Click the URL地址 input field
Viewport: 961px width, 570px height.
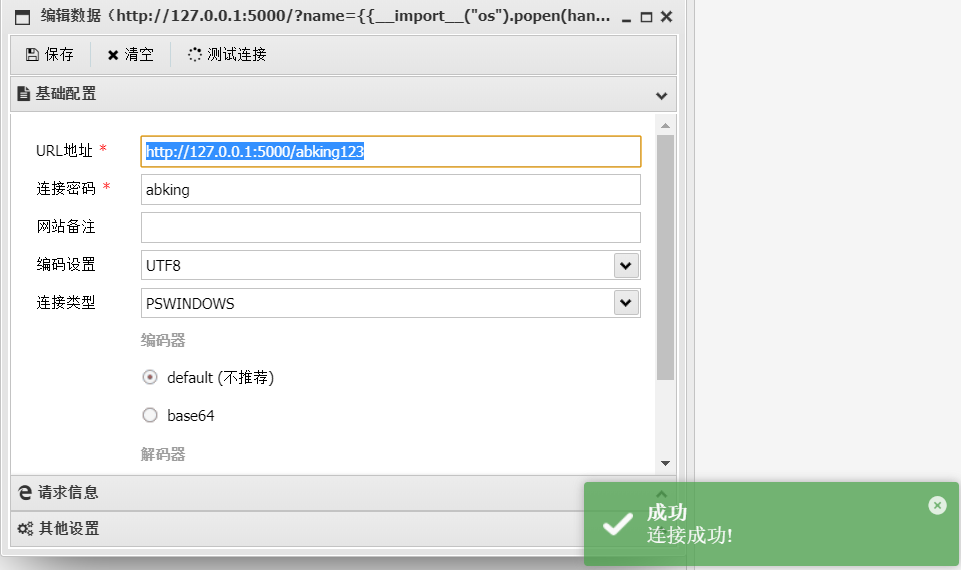391,151
